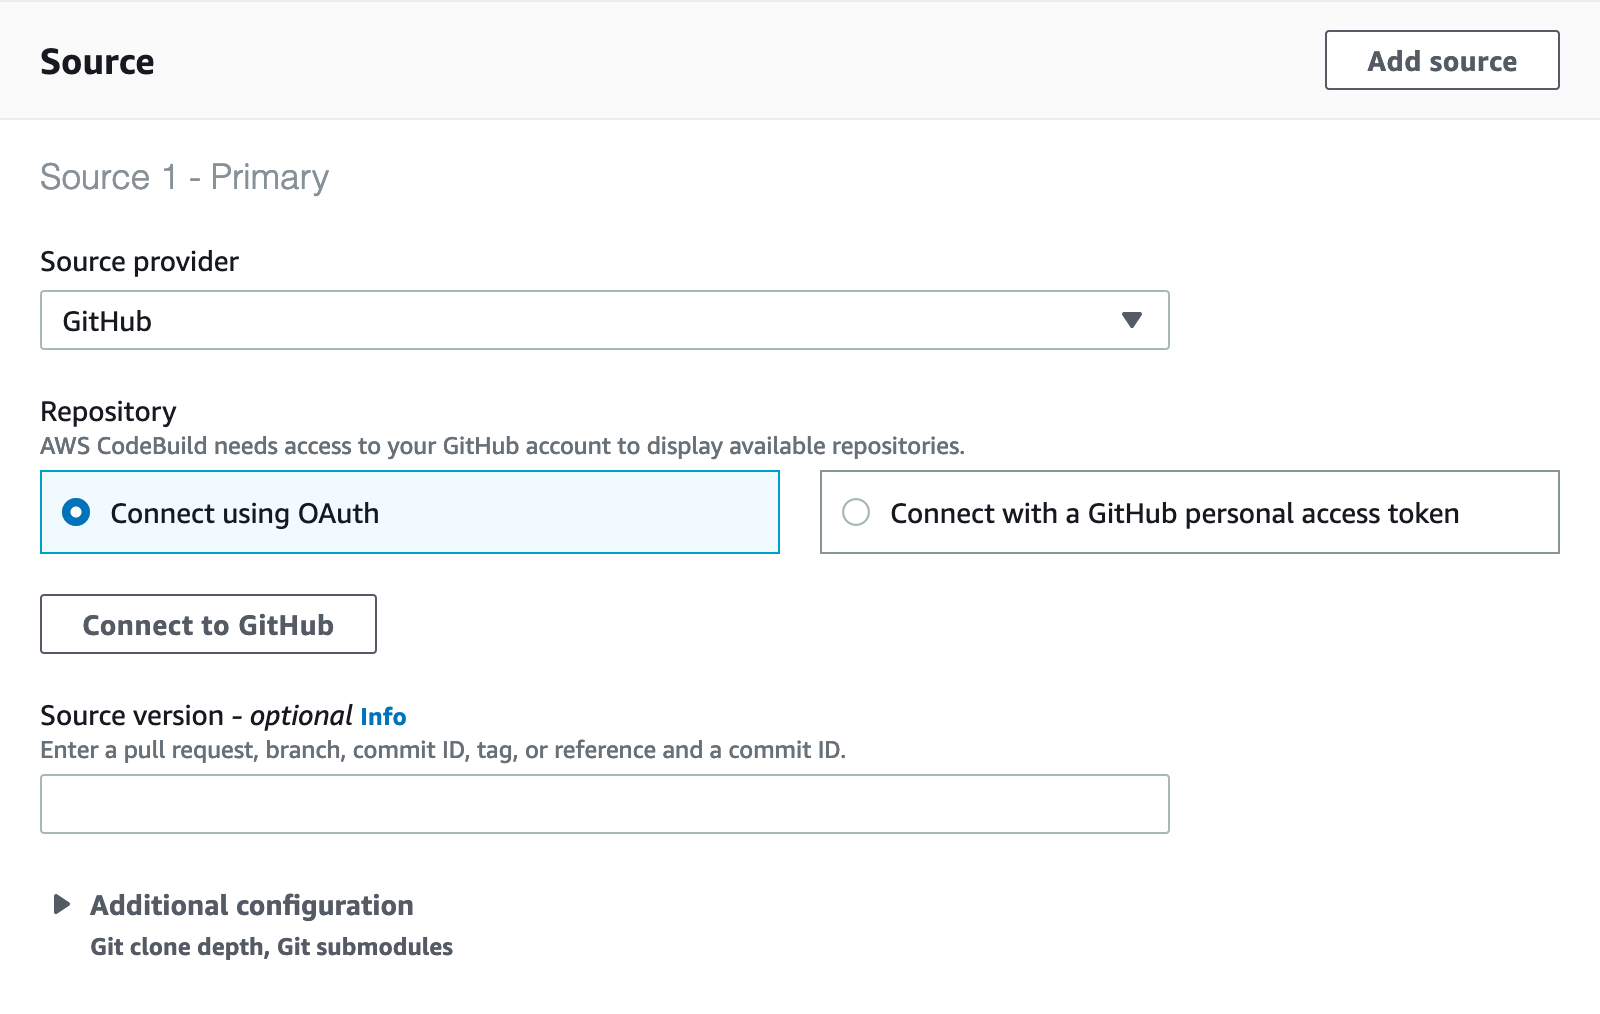Expand the Additional configuration section
Viewport: 1600px width, 1014px height.
pos(252,905)
